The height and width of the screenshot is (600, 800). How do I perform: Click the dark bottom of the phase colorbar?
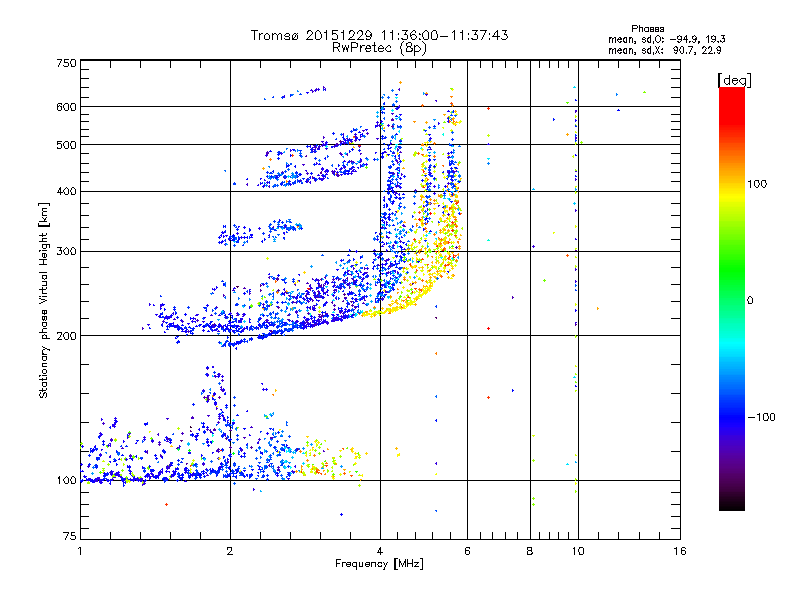[732, 500]
